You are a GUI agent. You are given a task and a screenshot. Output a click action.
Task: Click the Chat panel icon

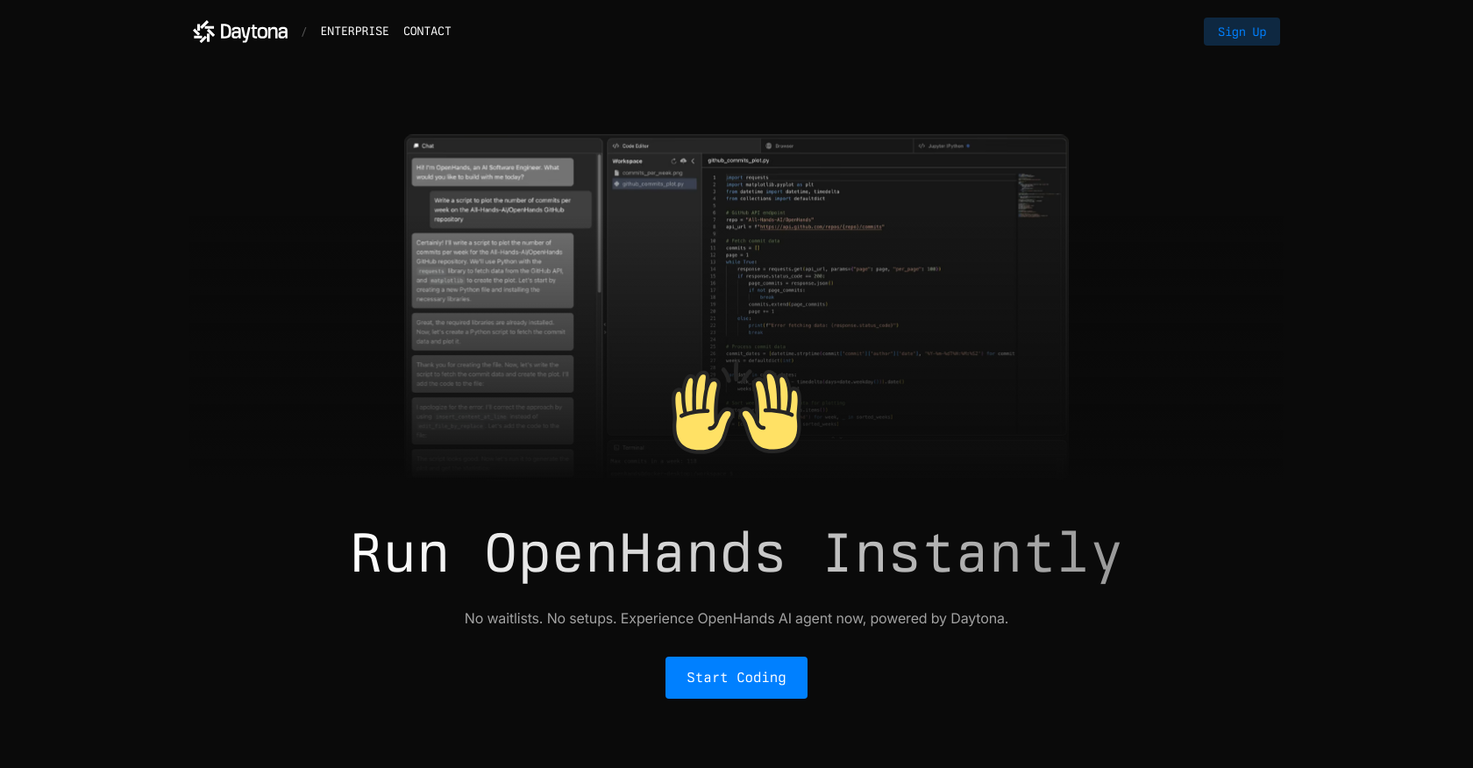tap(416, 146)
